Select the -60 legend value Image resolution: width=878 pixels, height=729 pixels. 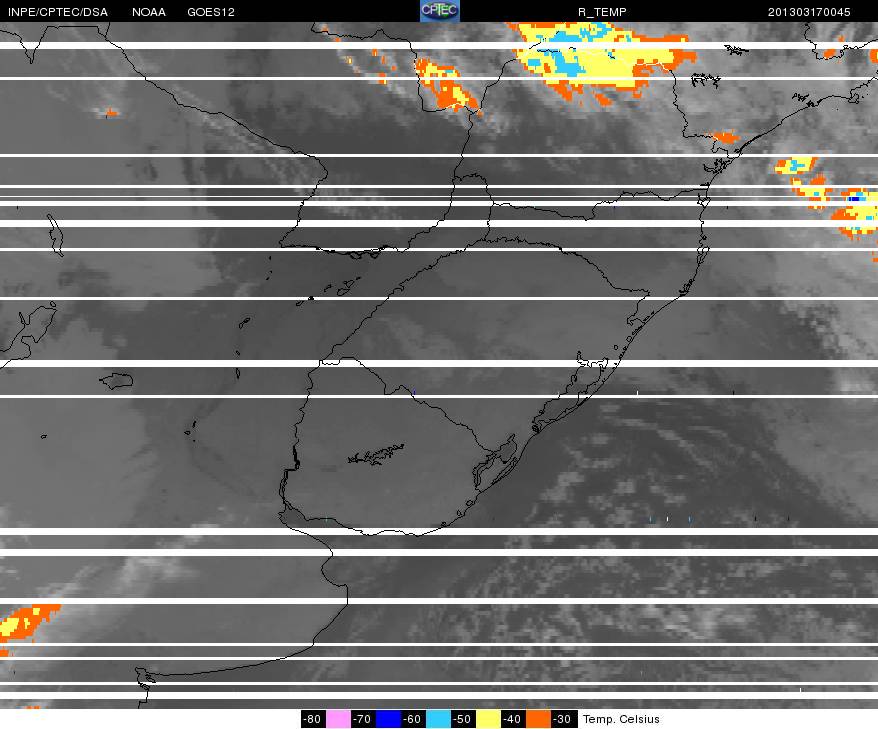(413, 719)
